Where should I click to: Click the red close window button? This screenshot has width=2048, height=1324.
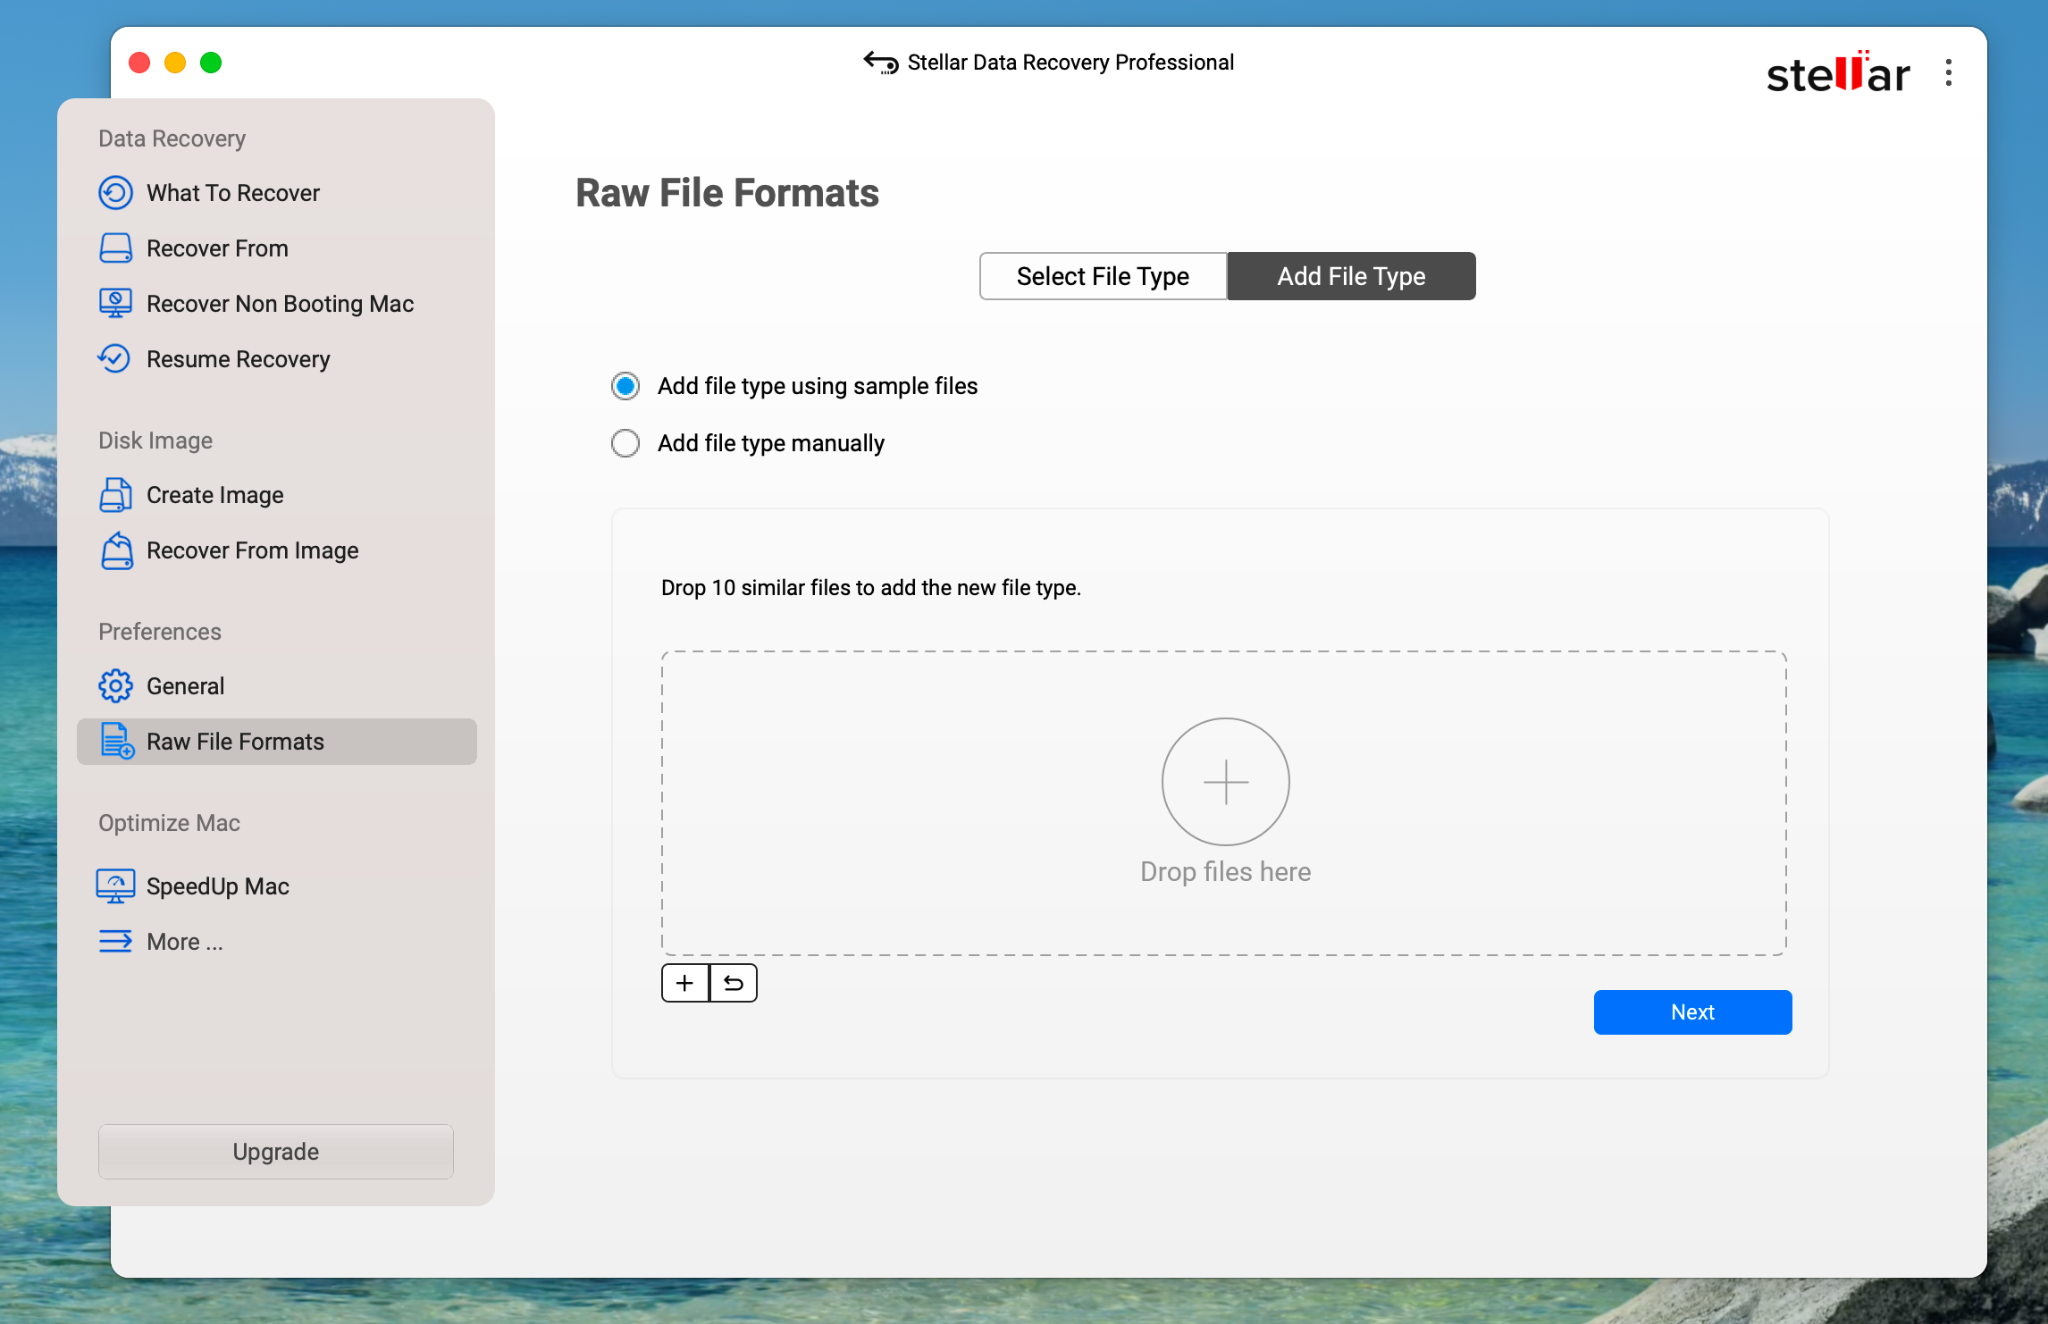[140, 63]
